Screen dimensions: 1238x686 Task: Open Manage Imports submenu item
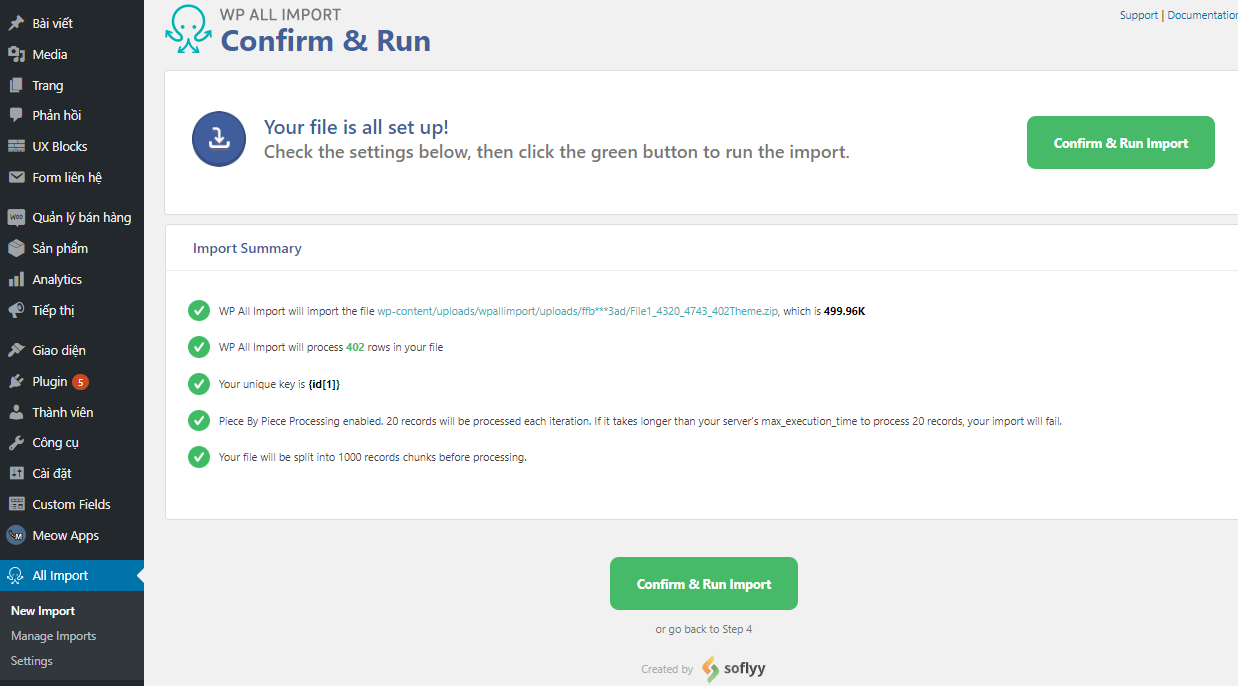click(53, 636)
